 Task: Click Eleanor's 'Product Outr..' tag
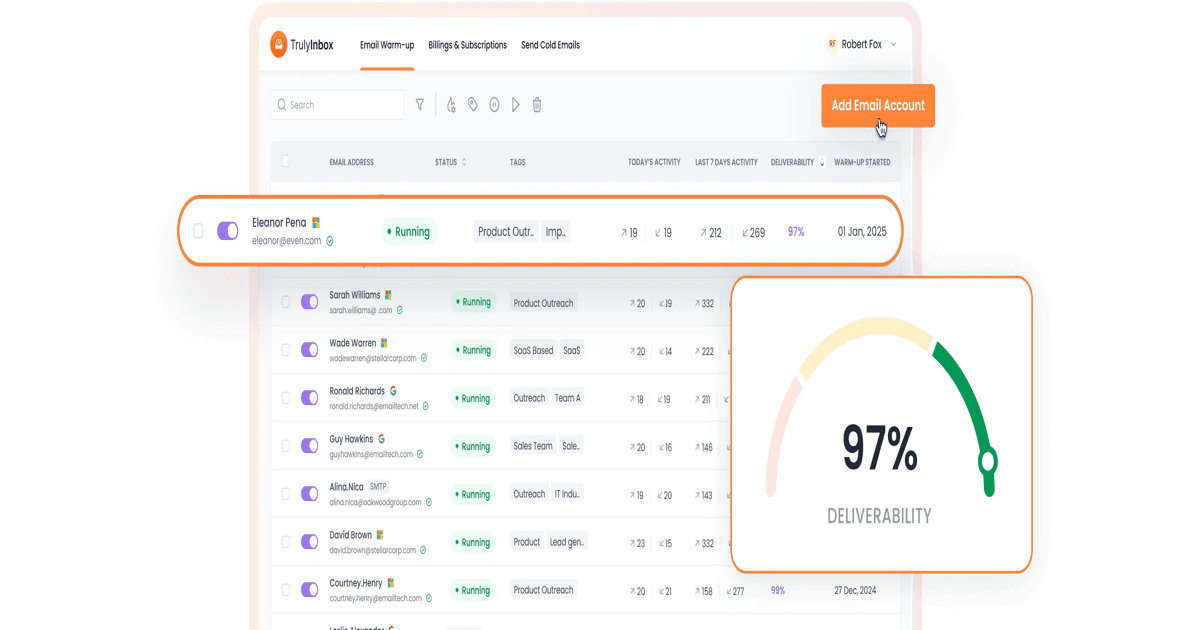[x=506, y=232]
